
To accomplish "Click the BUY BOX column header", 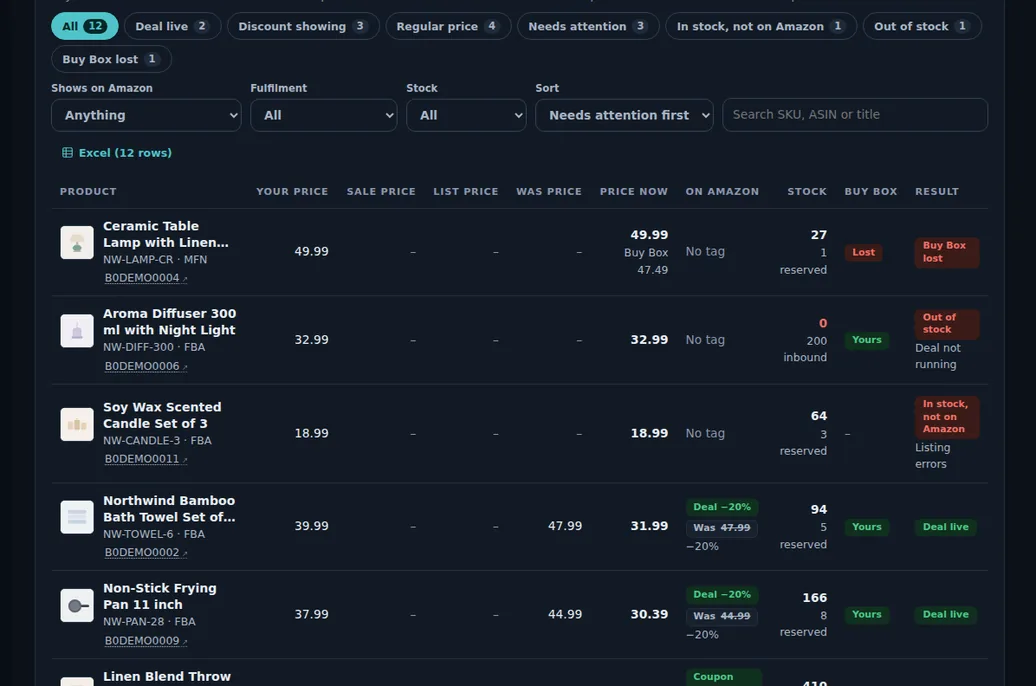I will point(871,192).
